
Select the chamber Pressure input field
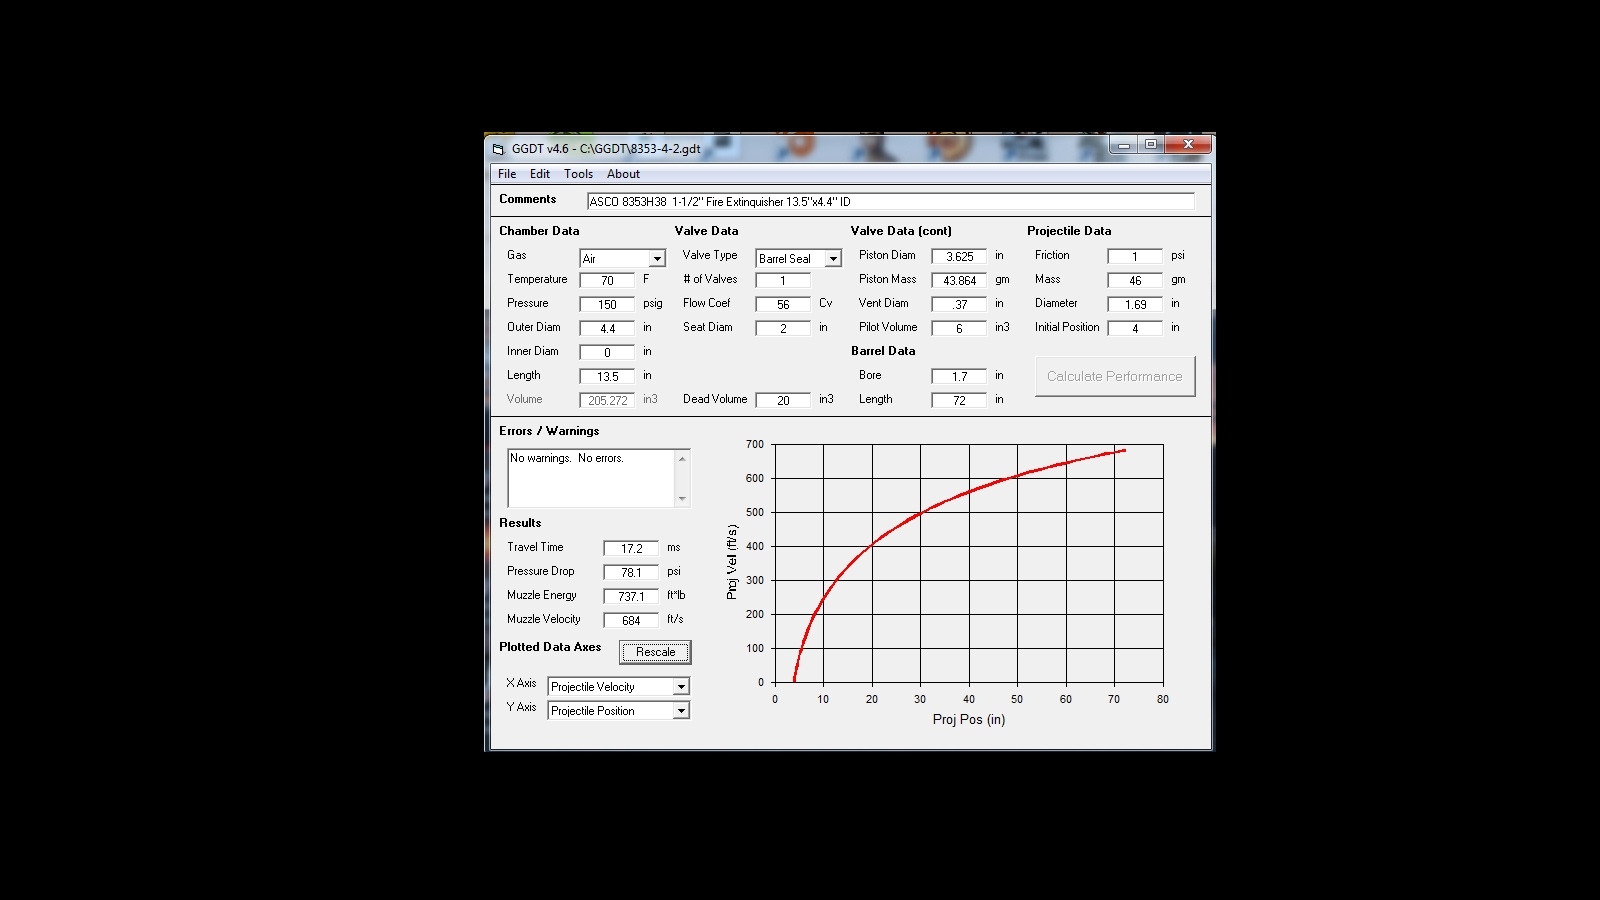(x=607, y=305)
